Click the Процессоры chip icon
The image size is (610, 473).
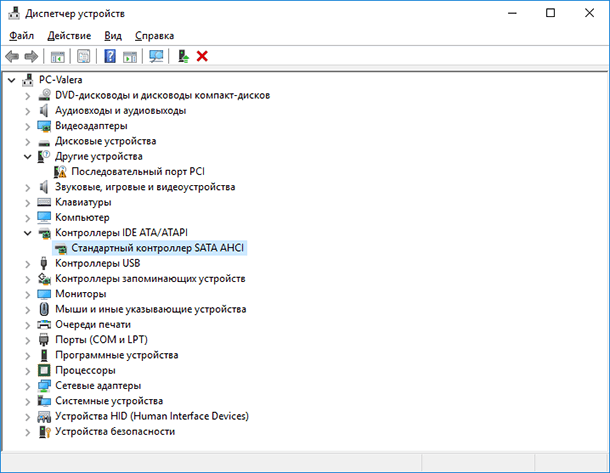coord(44,370)
